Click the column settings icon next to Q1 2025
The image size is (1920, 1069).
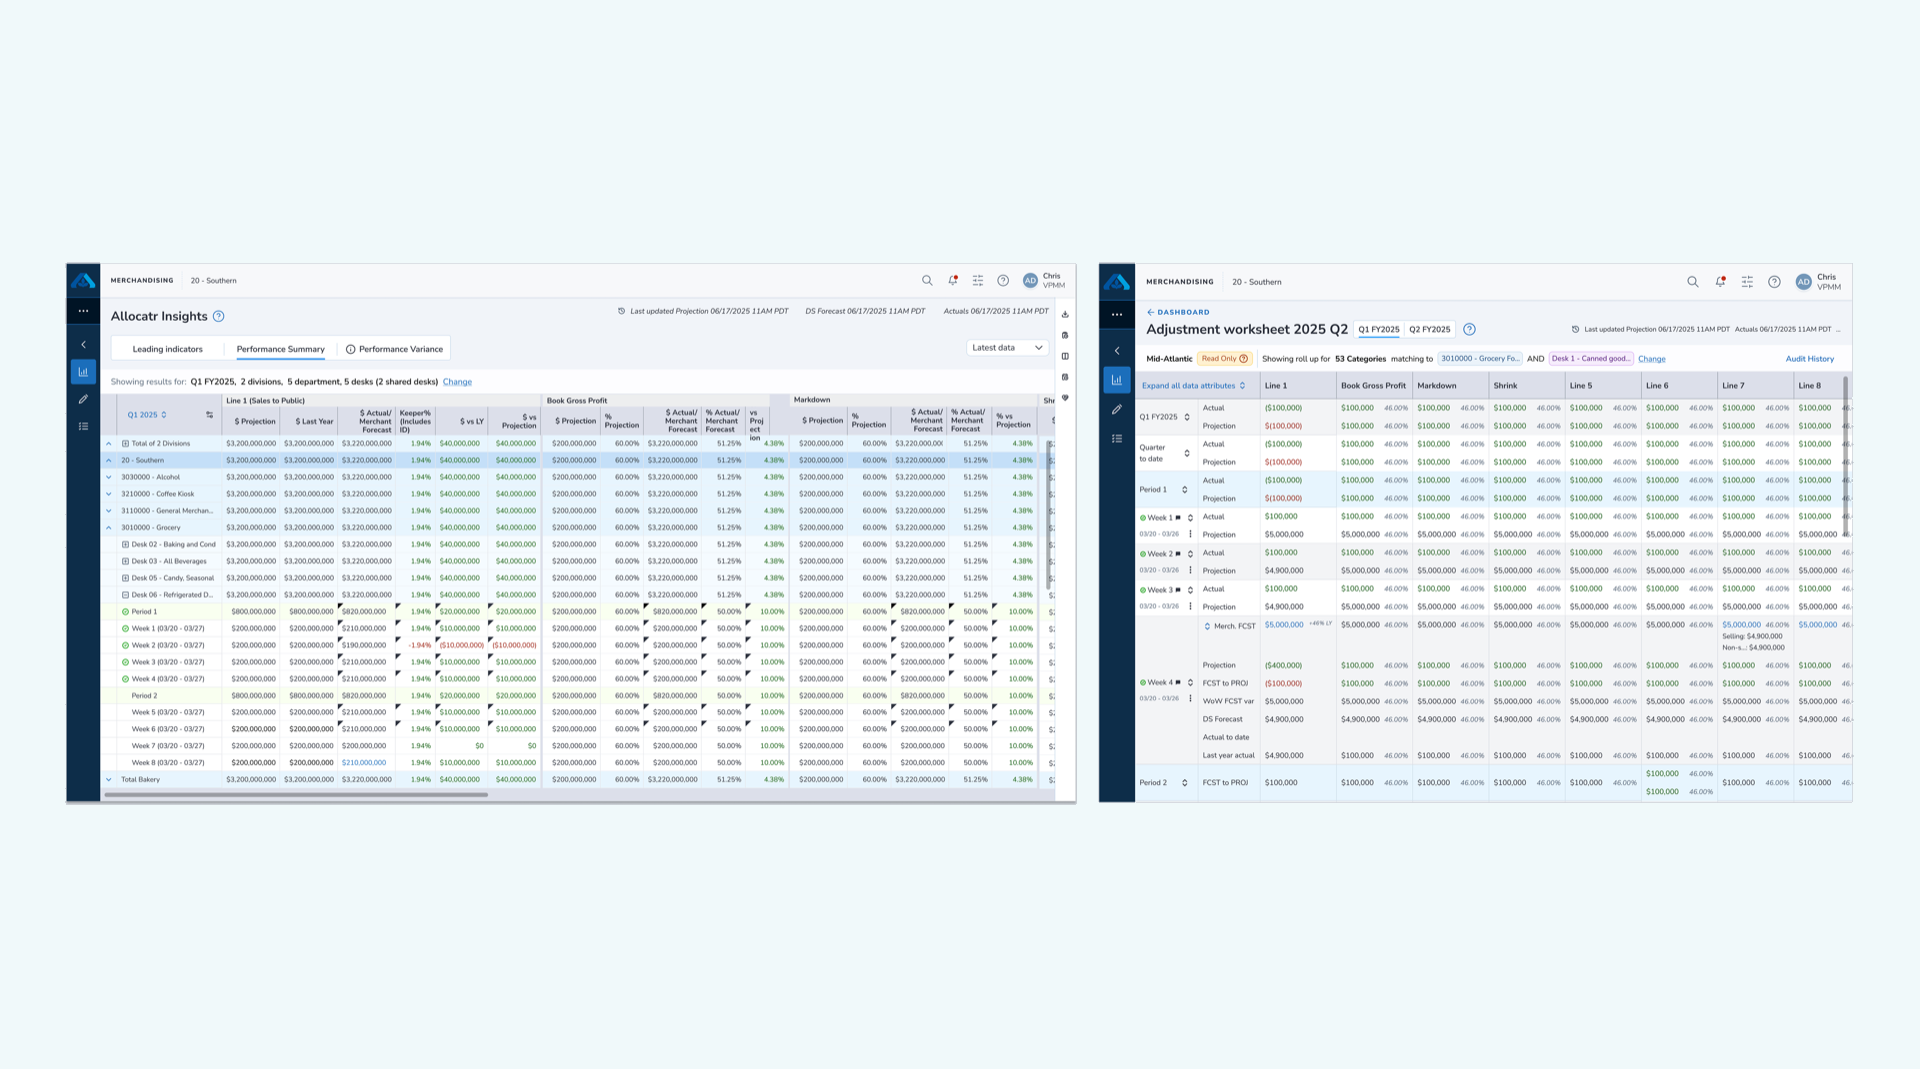tap(209, 415)
